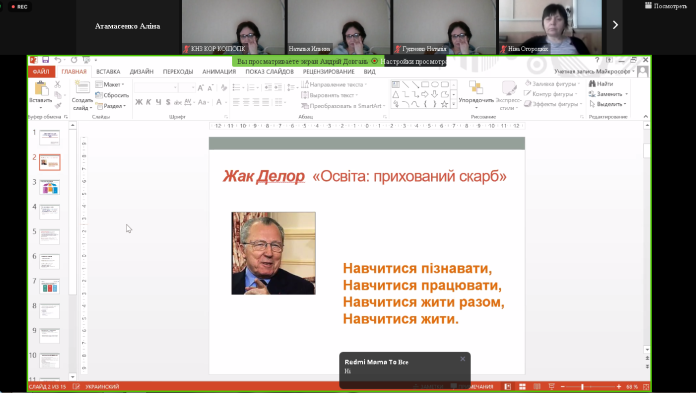Screen dimensions: 696x393
Task: Click the Create slide (Создать слайд) icon
Action: point(82,87)
